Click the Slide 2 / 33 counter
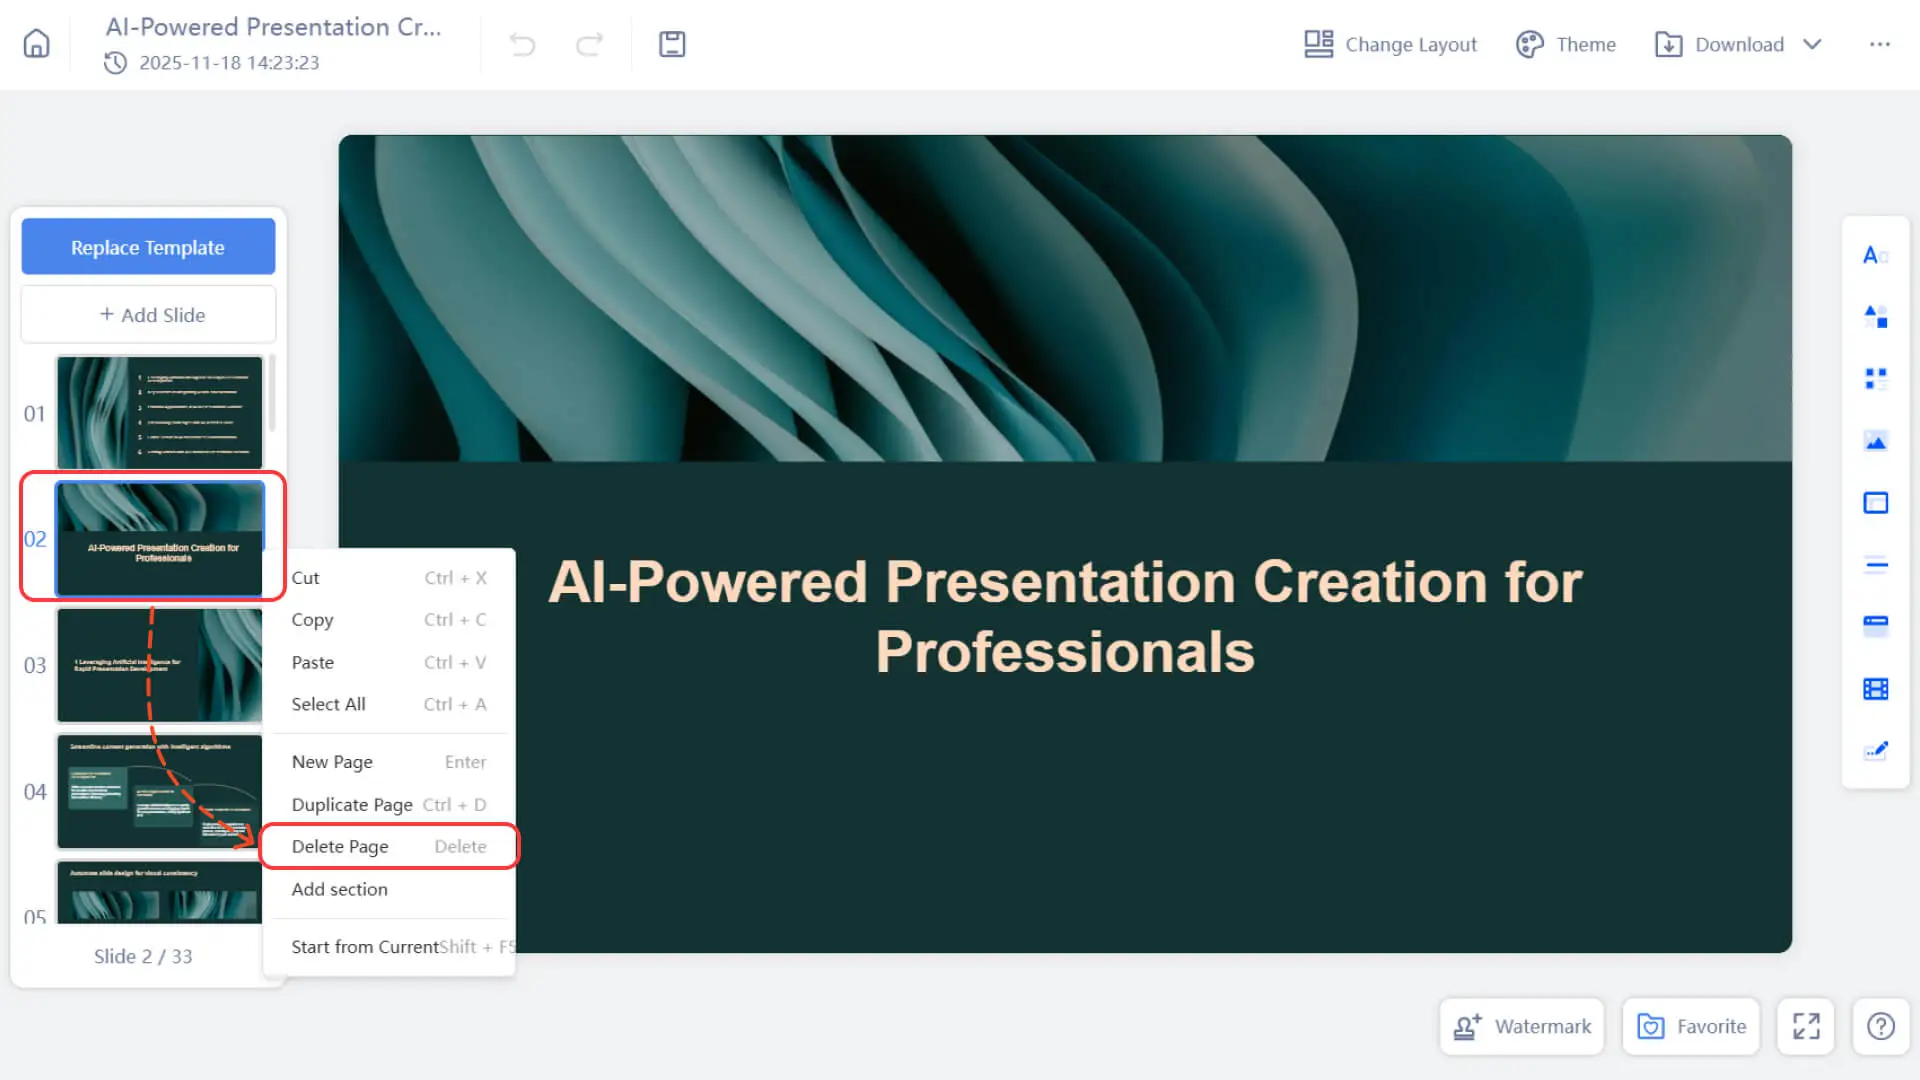The width and height of the screenshot is (1920, 1080). pyautogui.click(x=143, y=956)
